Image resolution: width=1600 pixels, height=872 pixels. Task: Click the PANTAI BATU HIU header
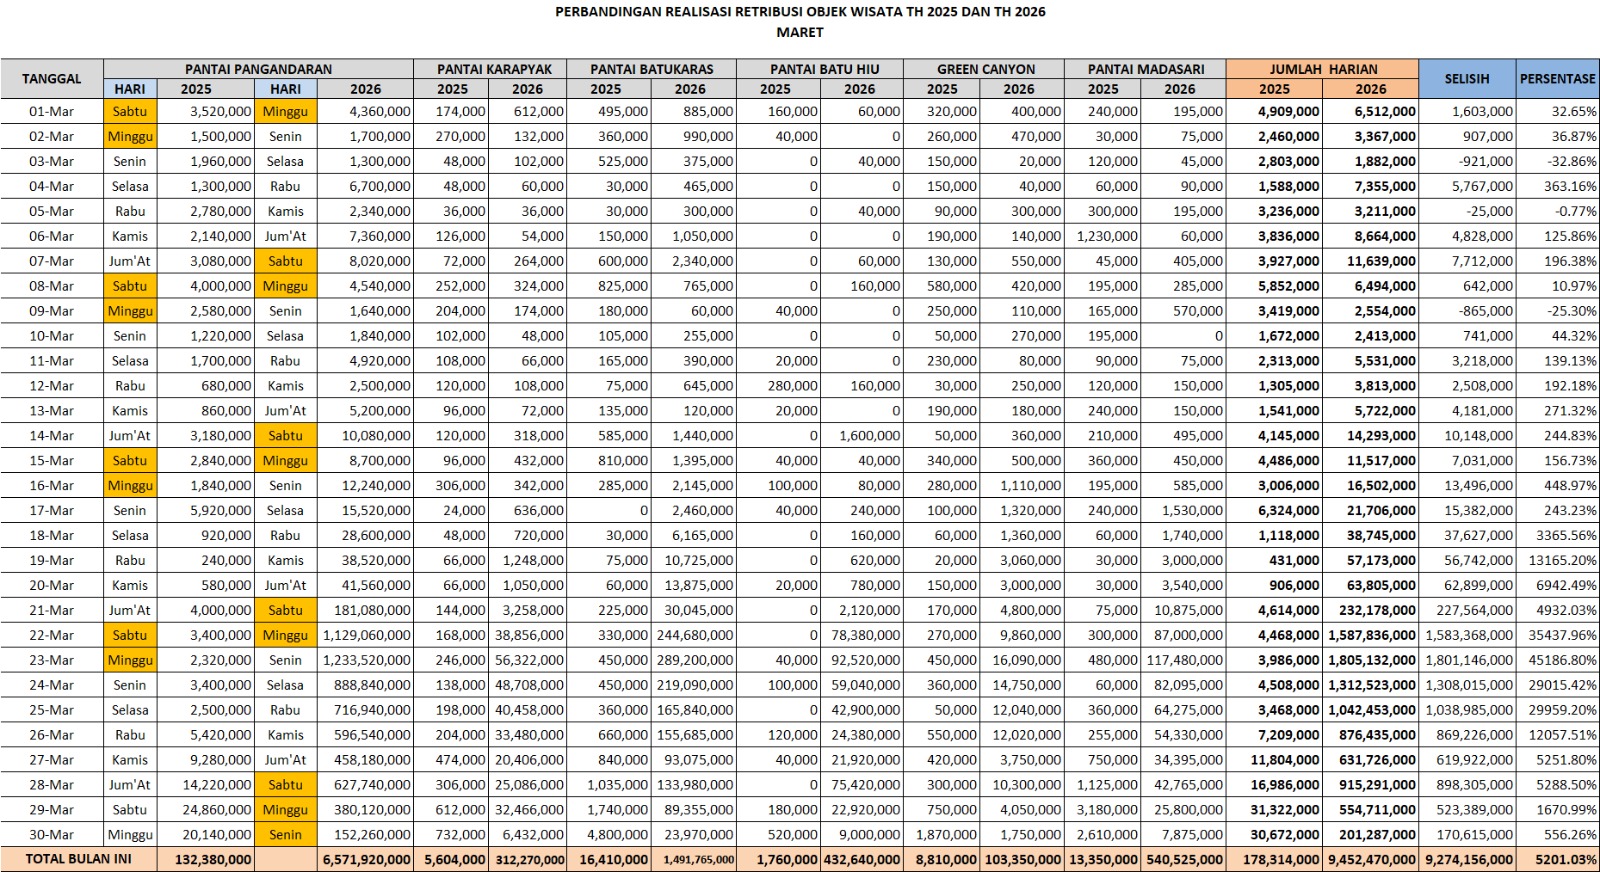tap(824, 69)
